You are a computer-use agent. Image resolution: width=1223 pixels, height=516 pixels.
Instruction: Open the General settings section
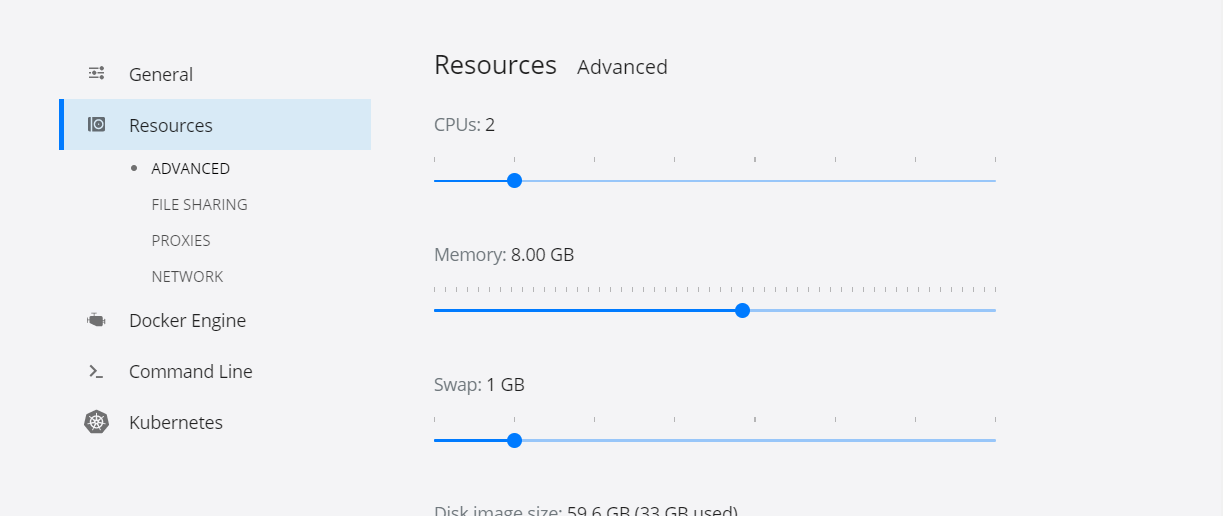tap(161, 74)
